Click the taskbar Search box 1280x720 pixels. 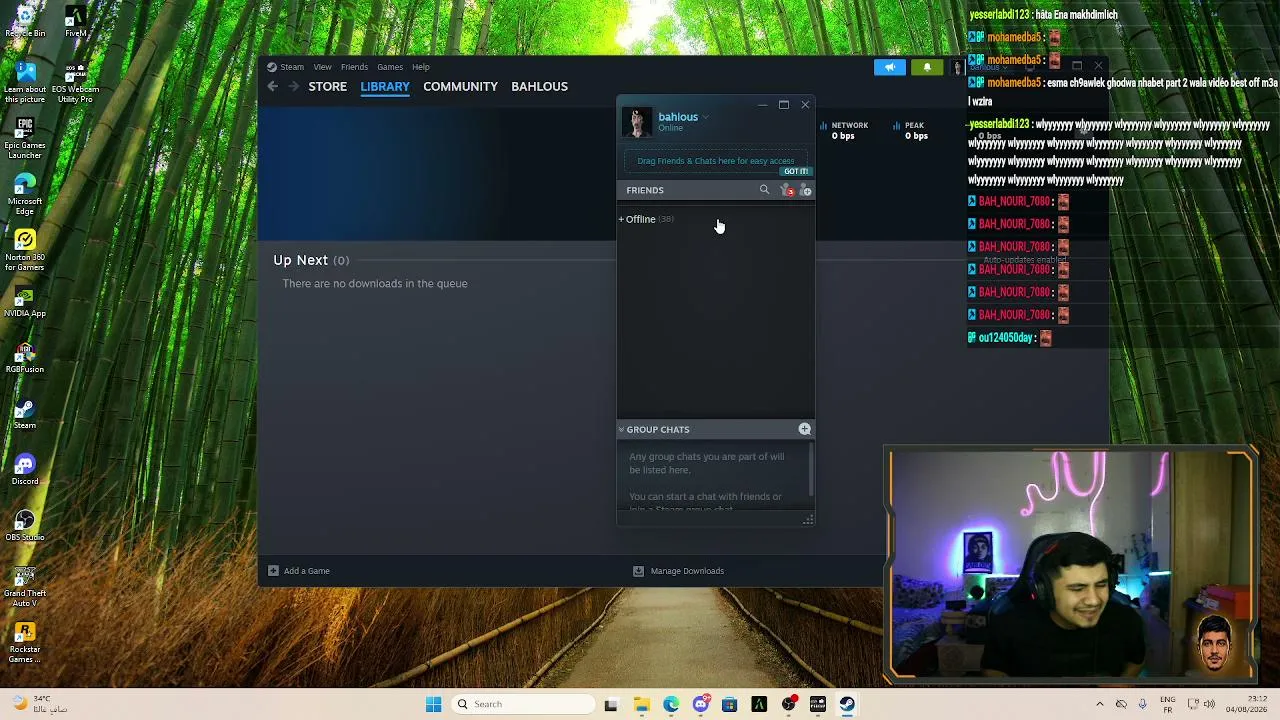tap(522, 704)
